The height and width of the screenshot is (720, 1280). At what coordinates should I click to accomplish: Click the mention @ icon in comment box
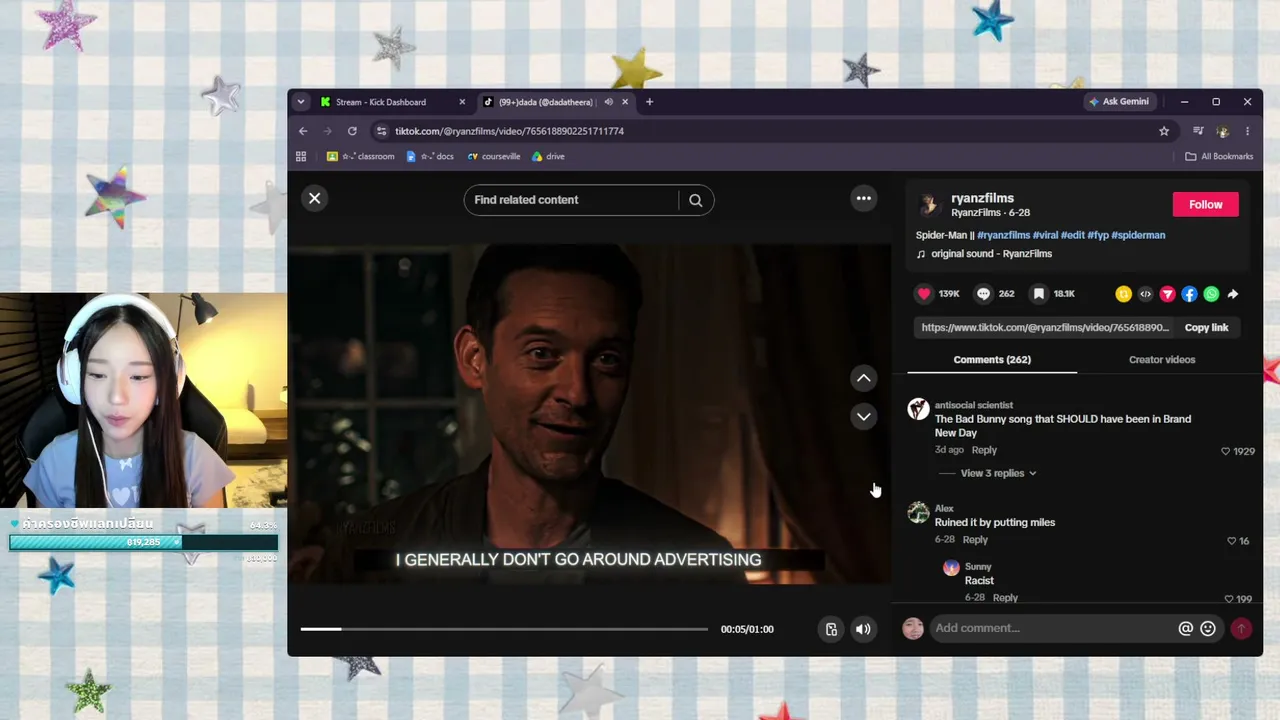[1186, 628]
